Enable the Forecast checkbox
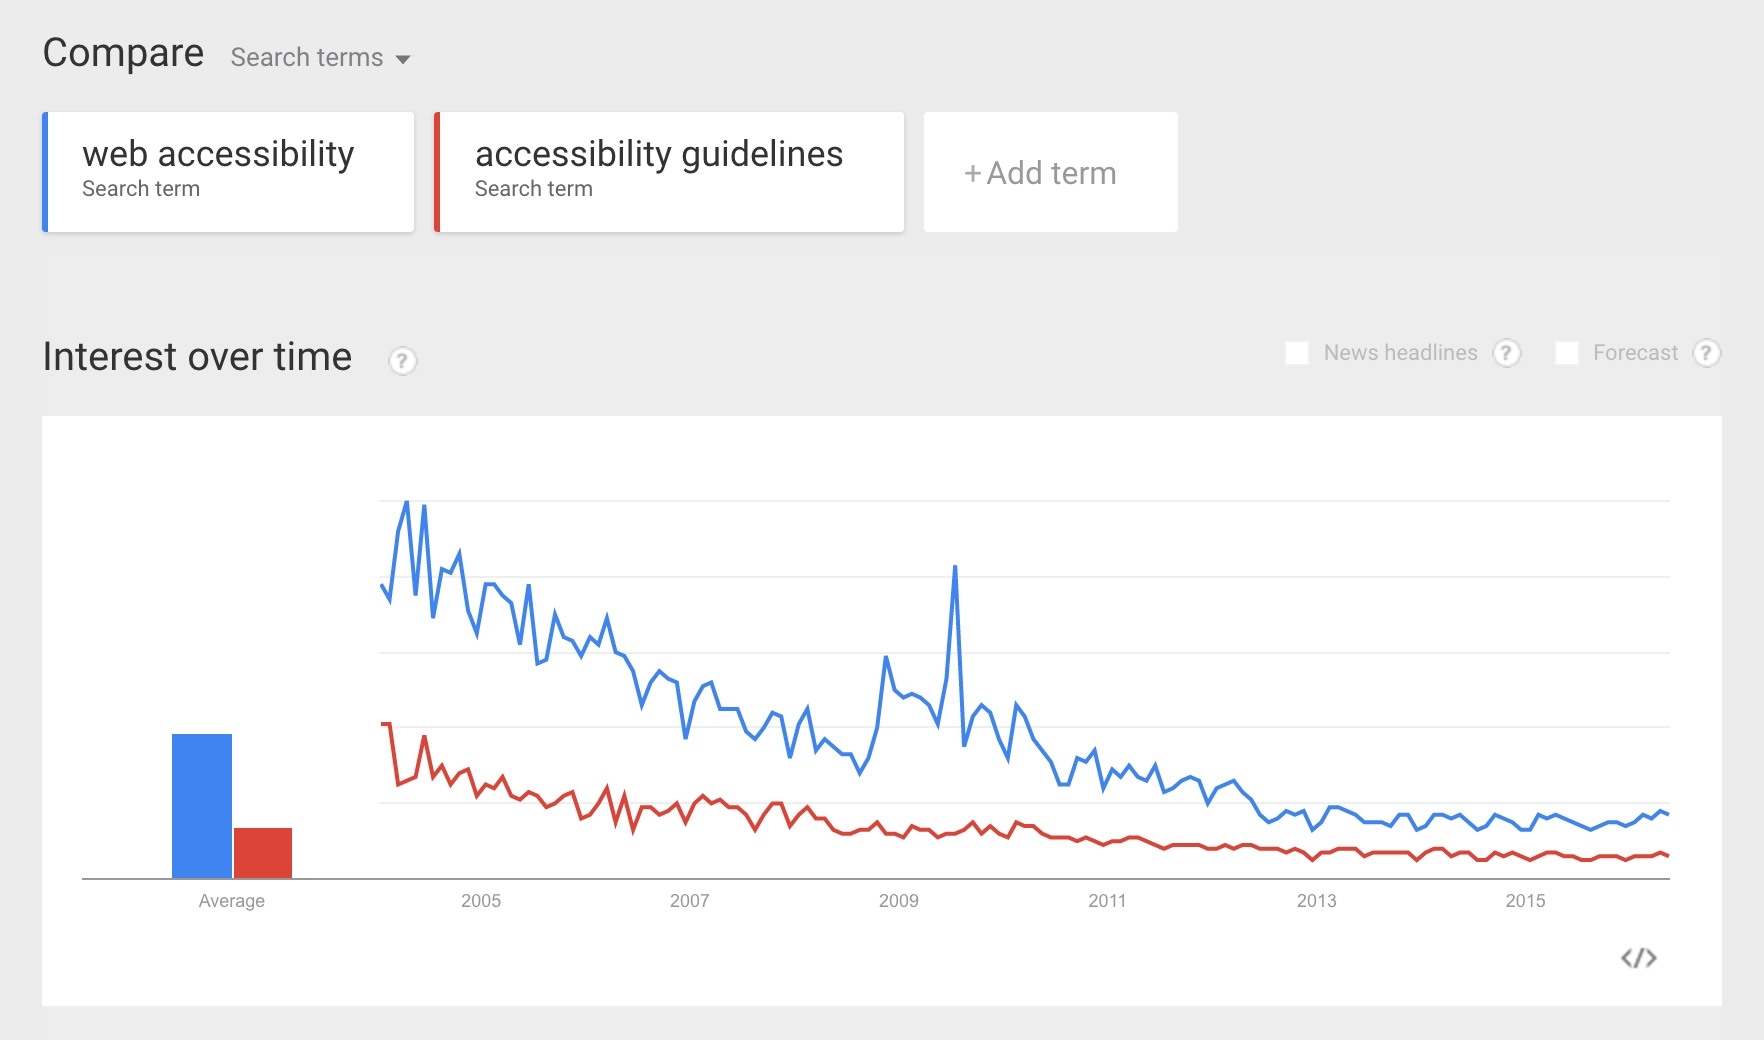This screenshot has height=1040, width=1764. 1567,353
